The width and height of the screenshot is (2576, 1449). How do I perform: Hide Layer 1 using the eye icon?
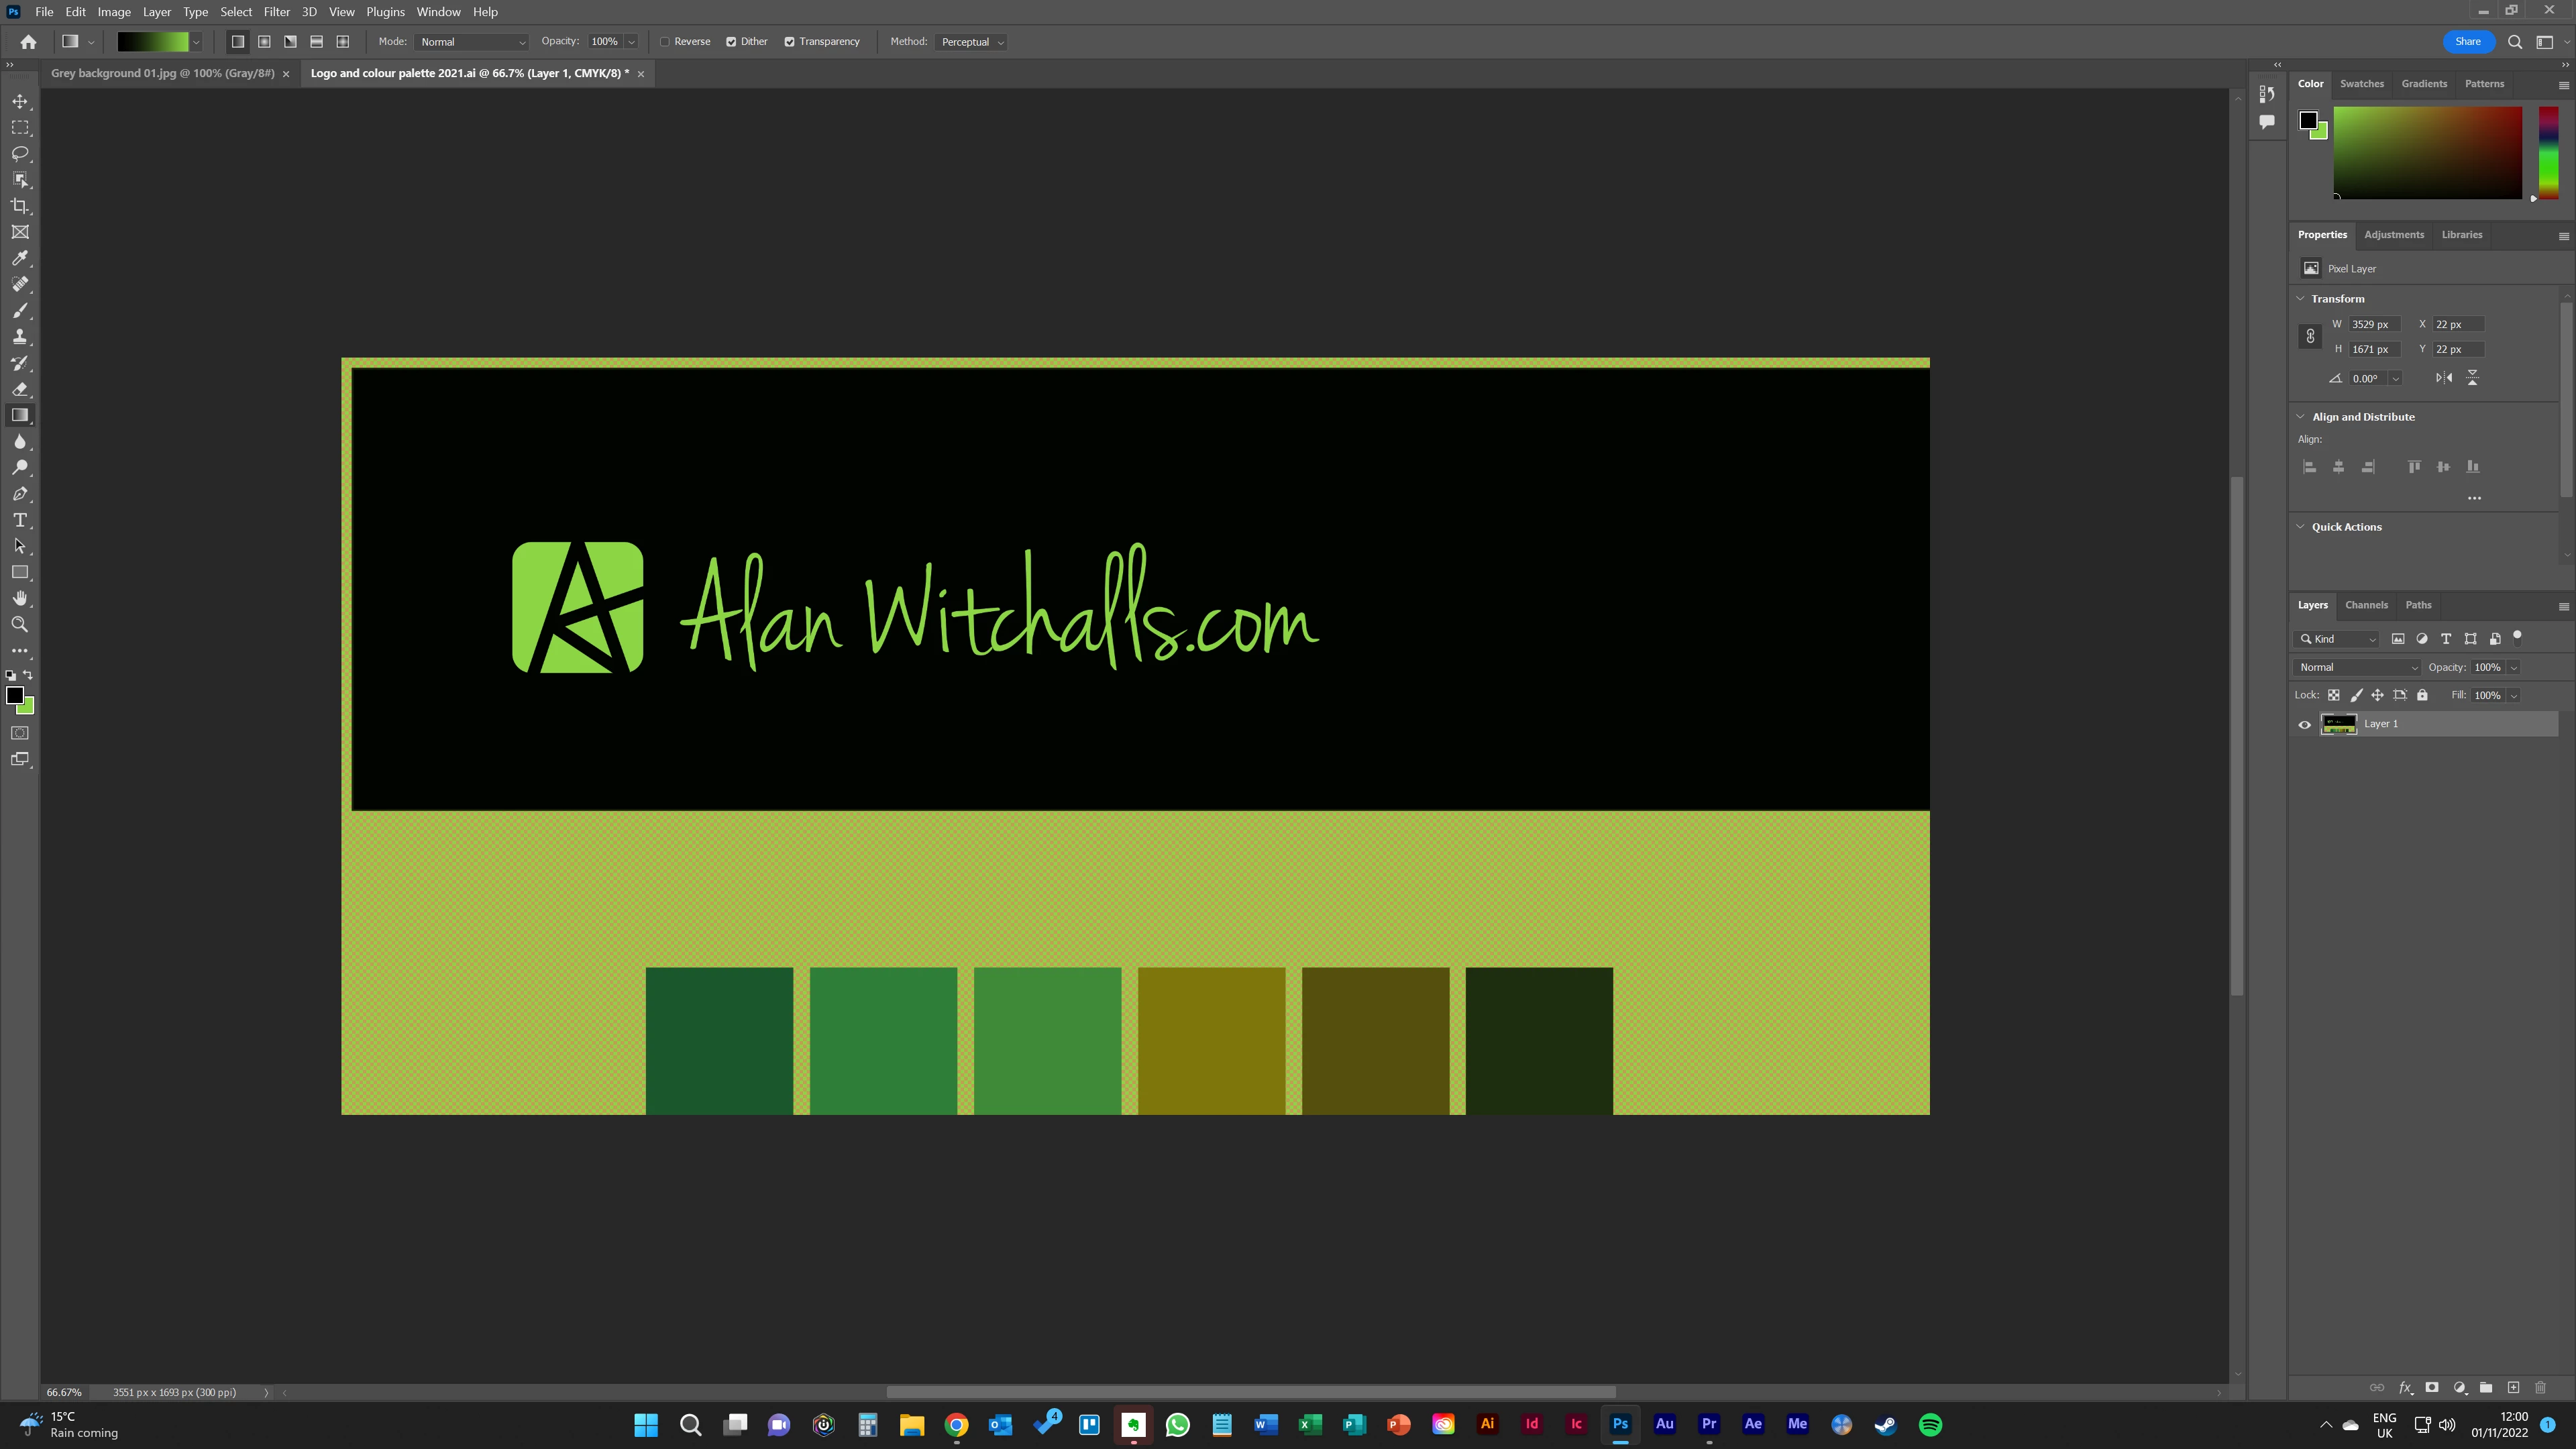click(2305, 724)
